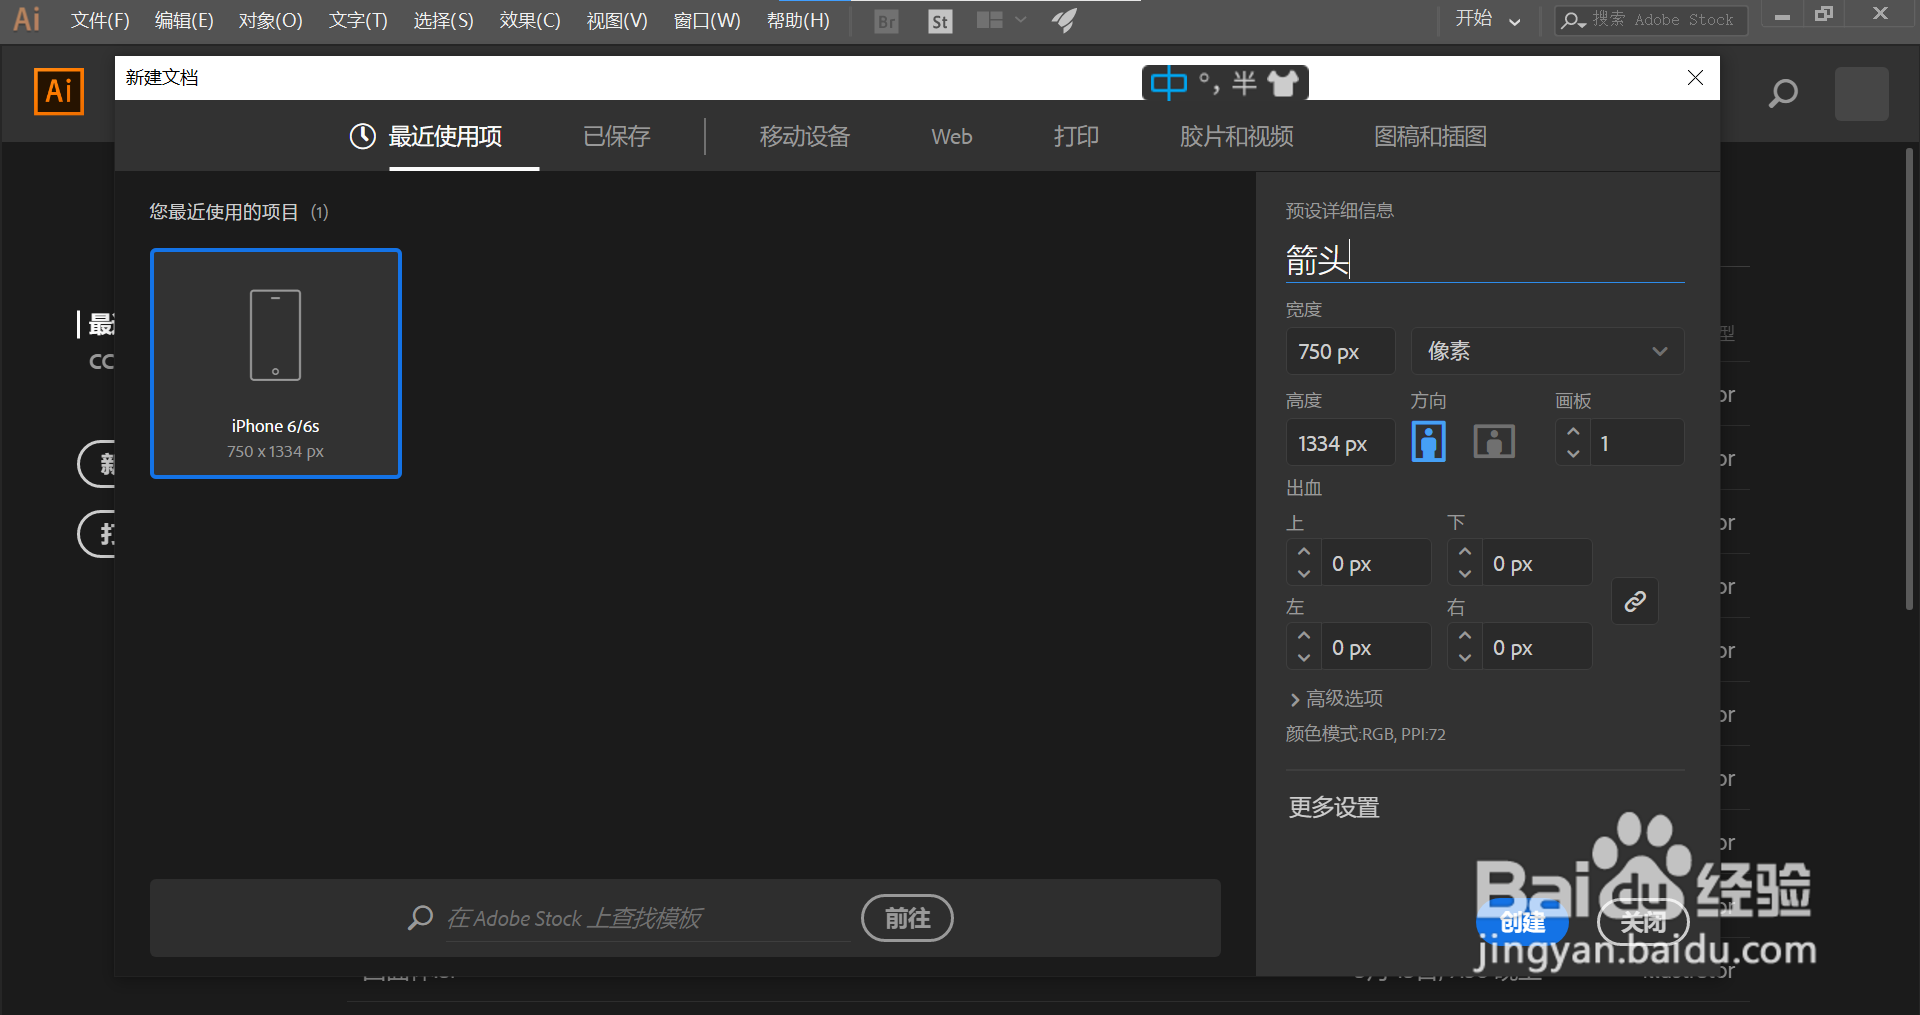This screenshot has height=1015, width=1920.
Task: Click the Illustrator Ai home logo
Action: coord(59,92)
